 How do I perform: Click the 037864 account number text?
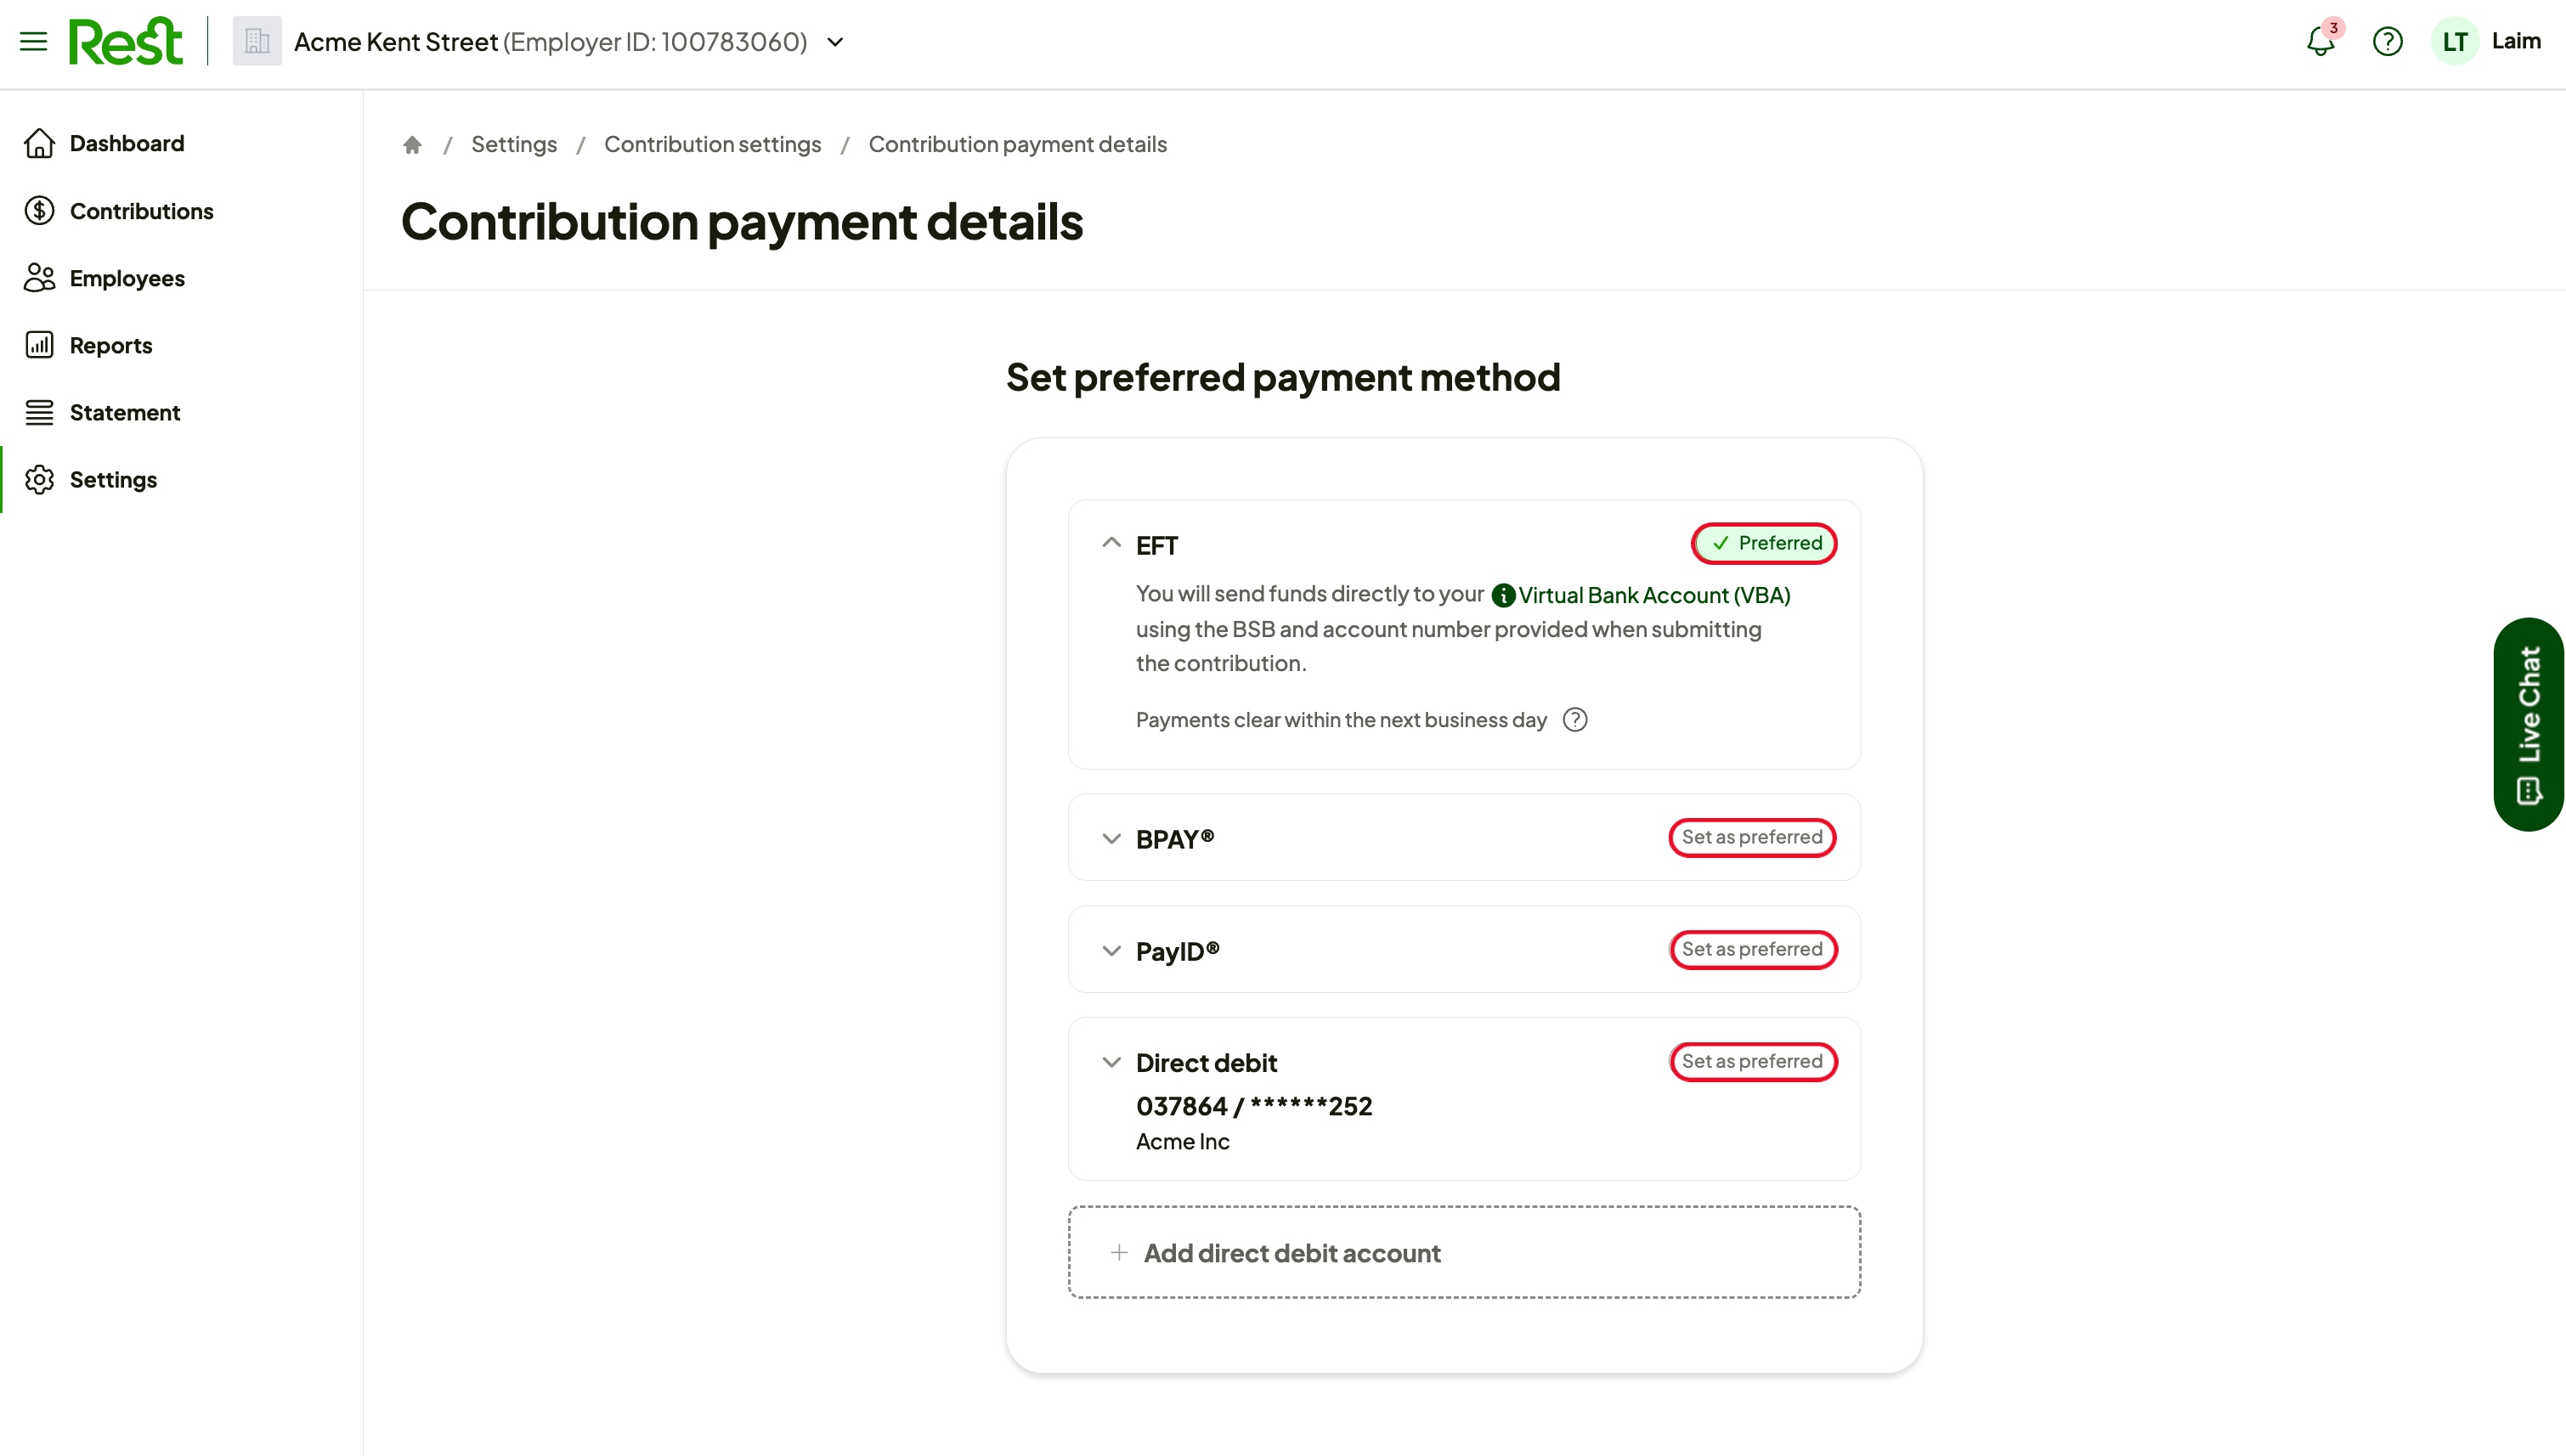point(1254,1106)
